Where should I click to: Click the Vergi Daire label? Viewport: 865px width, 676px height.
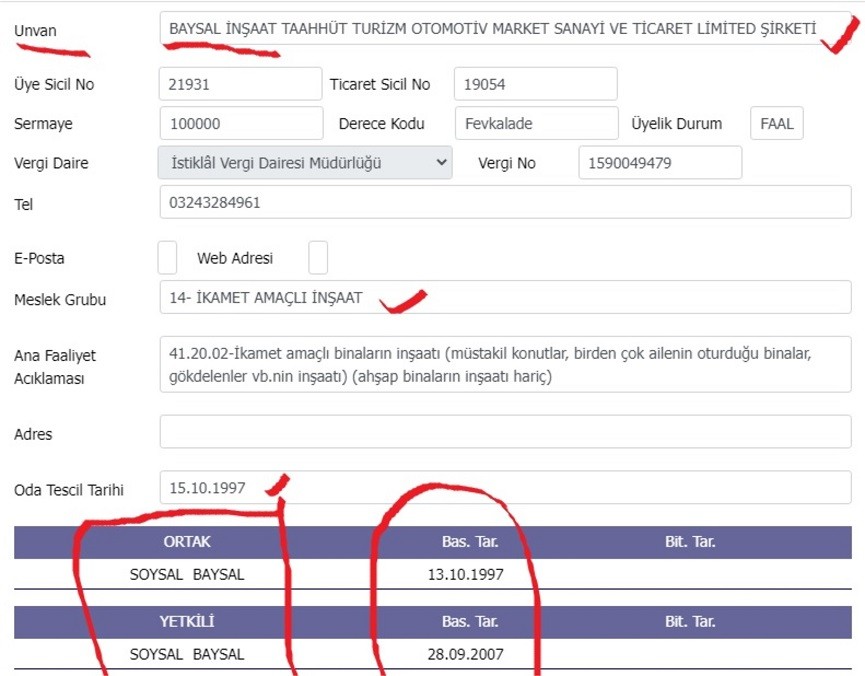coord(51,163)
